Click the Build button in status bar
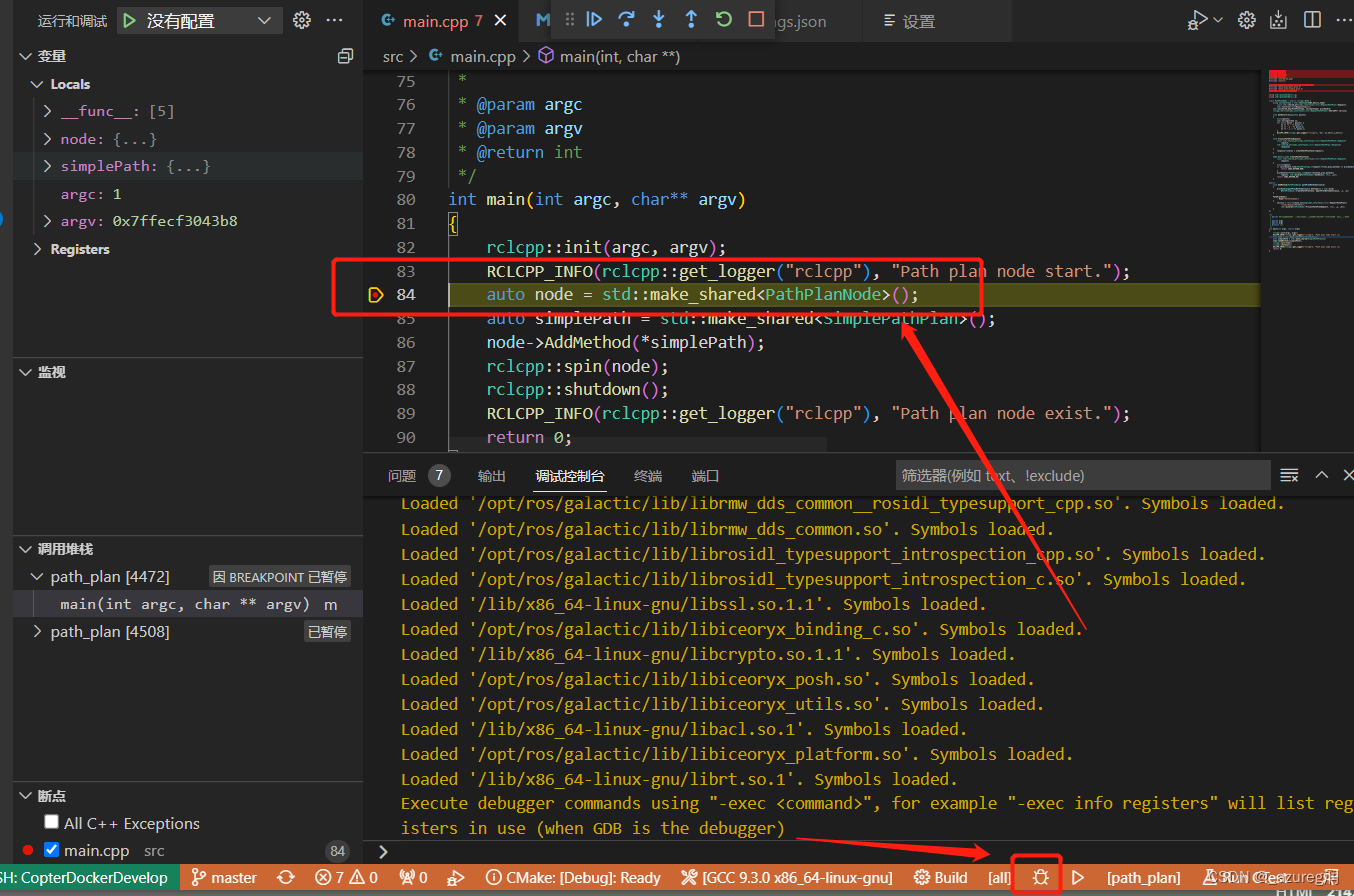This screenshot has height=896, width=1354. [x=941, y=877]
